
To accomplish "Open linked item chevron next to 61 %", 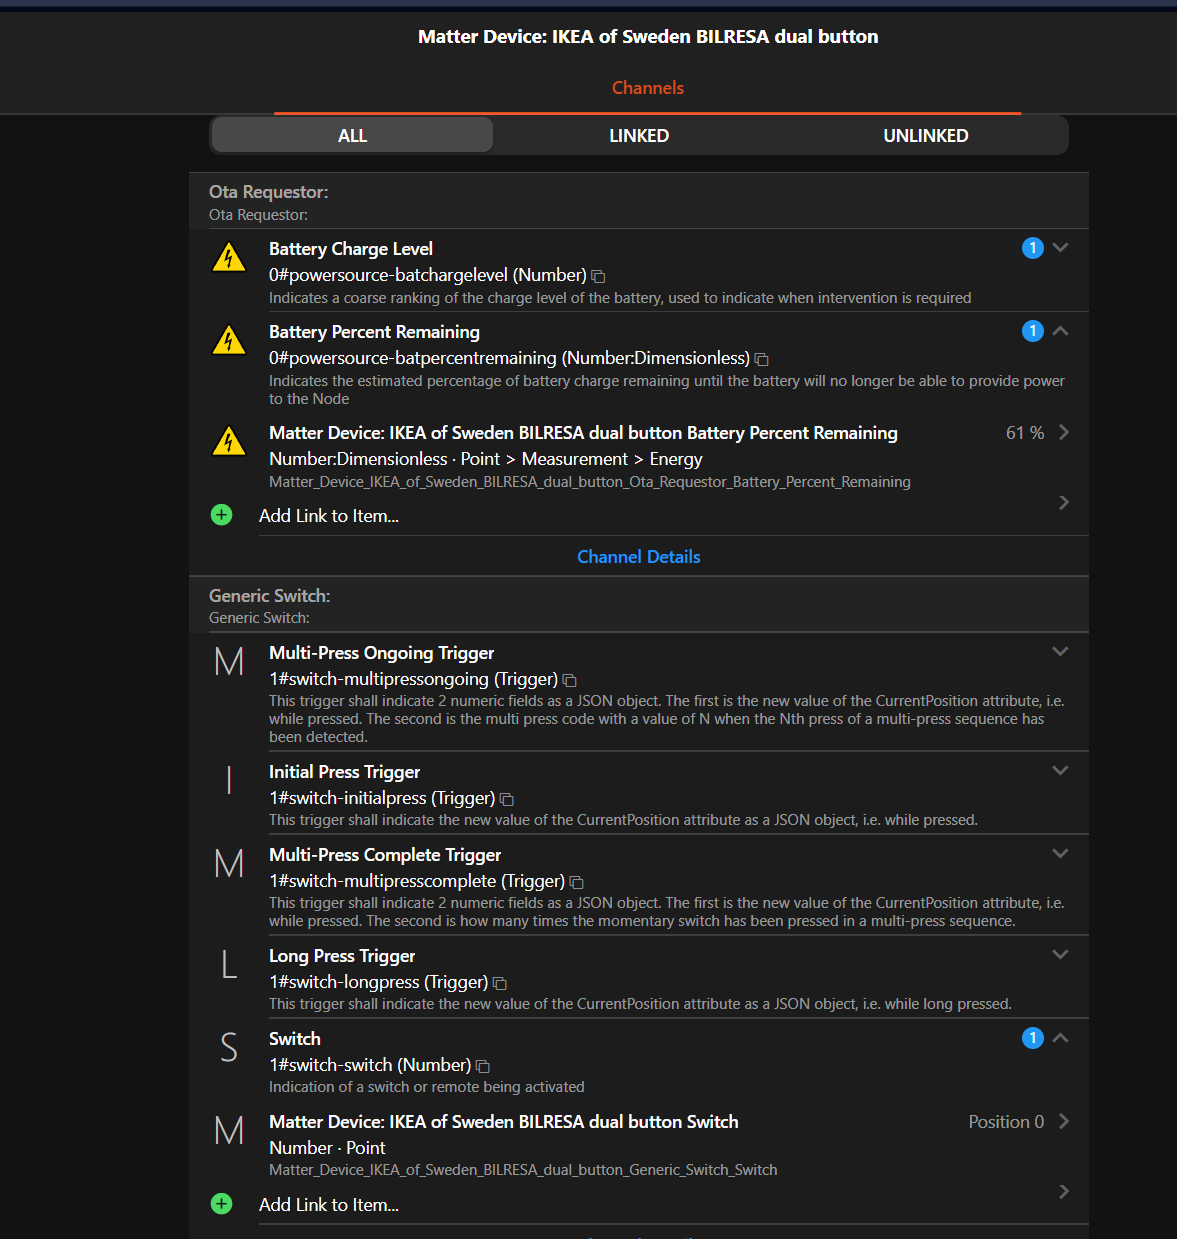I will point(1064,432).
